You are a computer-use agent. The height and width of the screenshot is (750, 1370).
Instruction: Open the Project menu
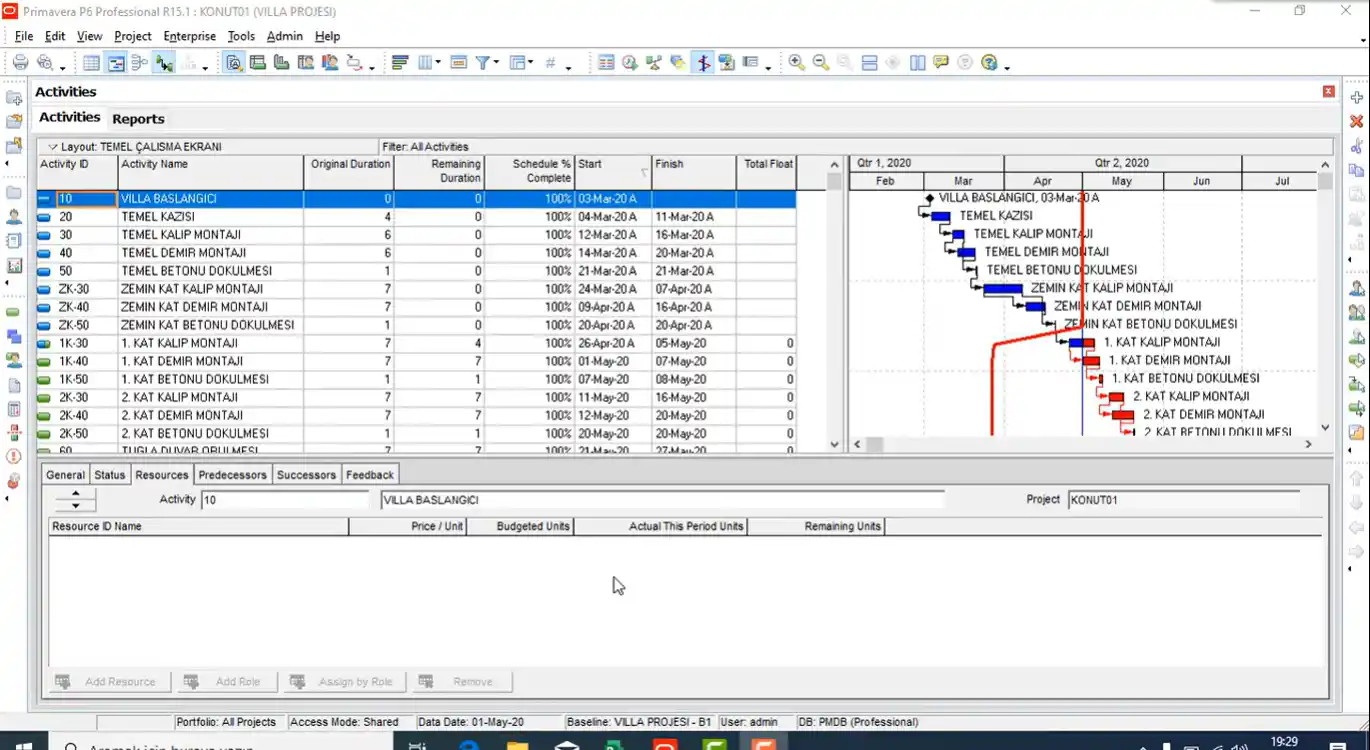[132, 36]
